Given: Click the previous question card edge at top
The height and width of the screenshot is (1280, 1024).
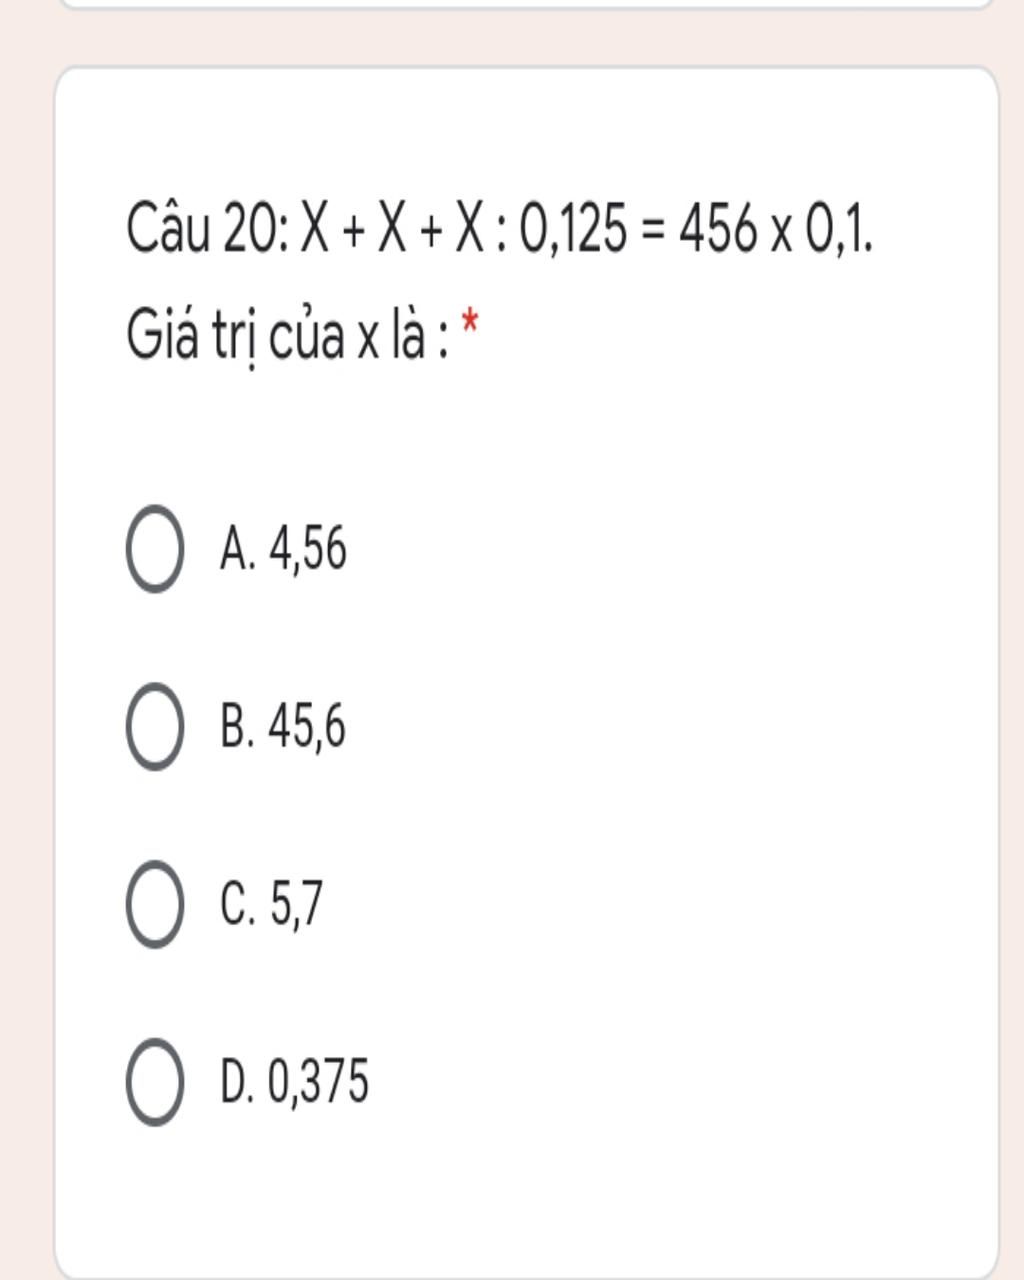Looking at the screenshot, I should [526, 5].
